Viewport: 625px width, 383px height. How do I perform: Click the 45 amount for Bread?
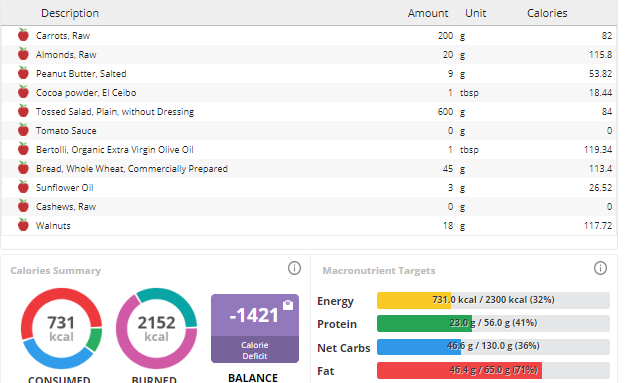point(448,169)
